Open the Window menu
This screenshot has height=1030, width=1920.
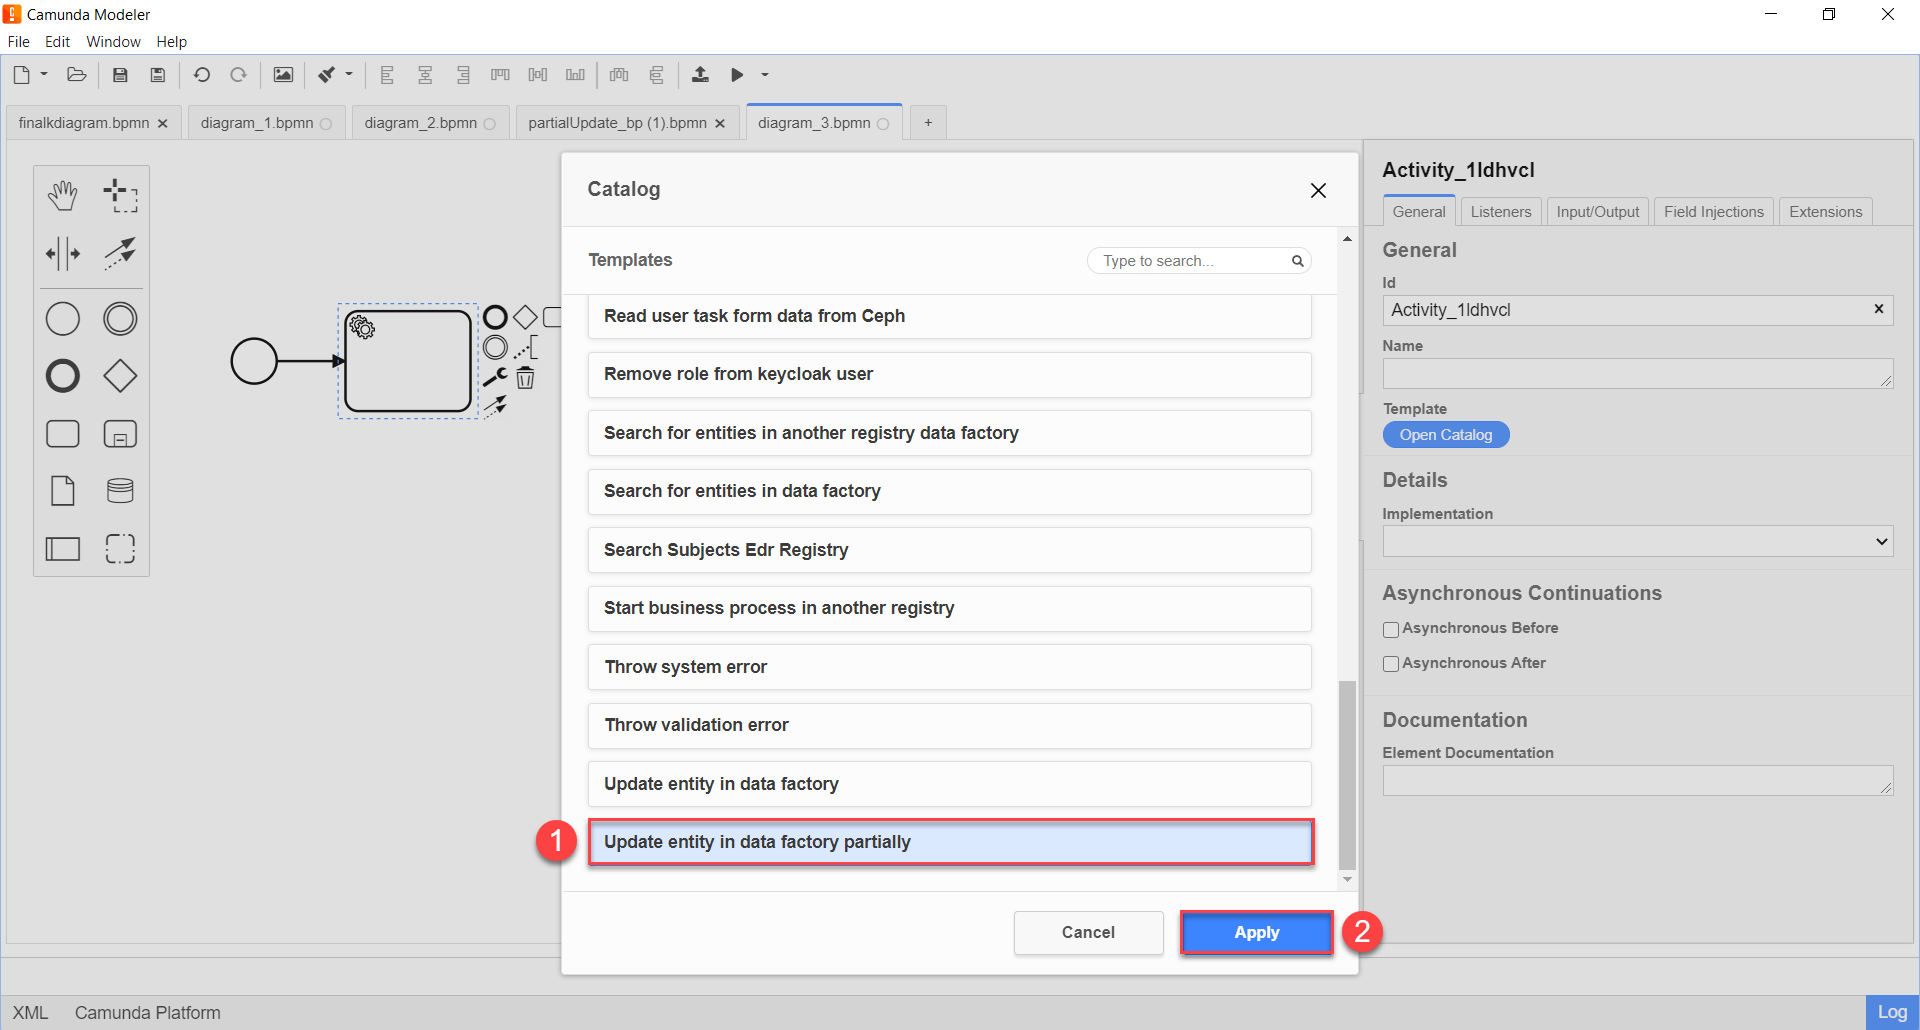click(113, 42)
